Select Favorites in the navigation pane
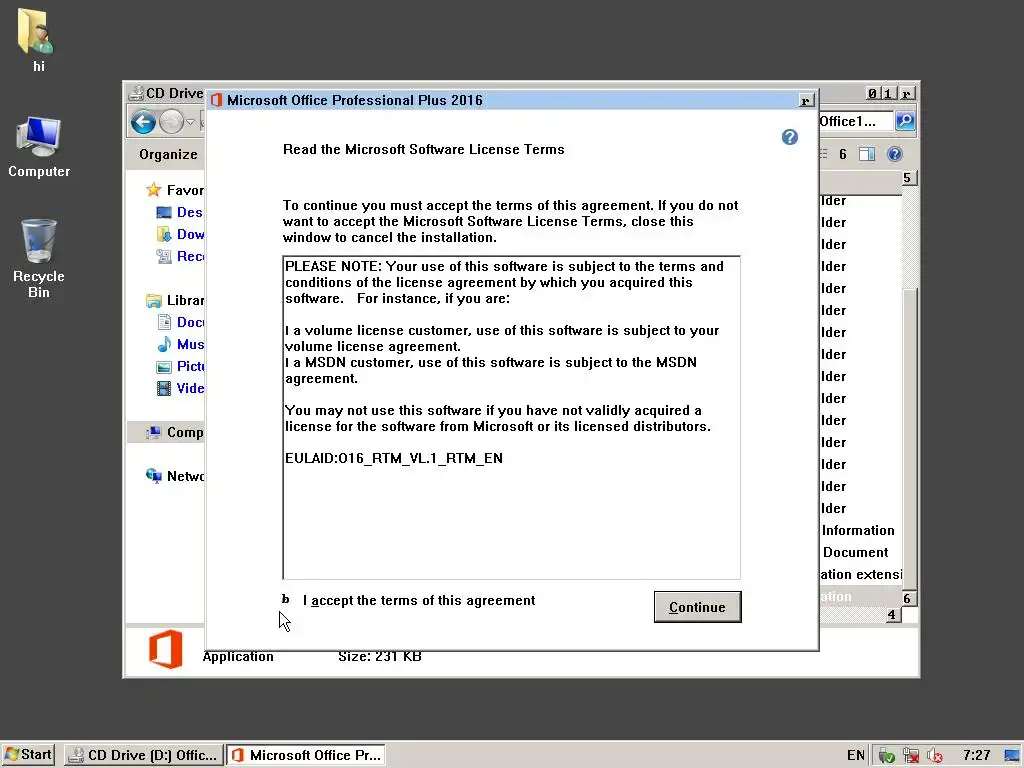This screenshot has height=768, width=1024. 175,190
